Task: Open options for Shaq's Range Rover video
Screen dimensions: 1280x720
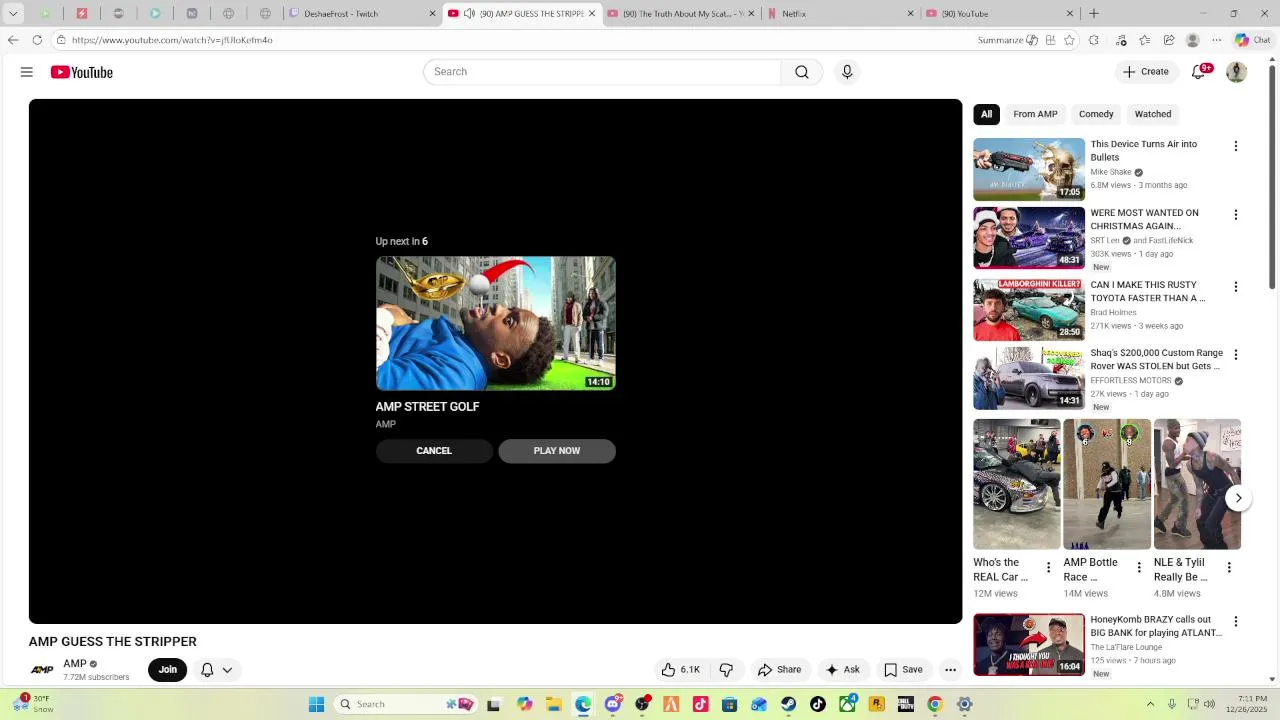Action: coord(1236,355)
